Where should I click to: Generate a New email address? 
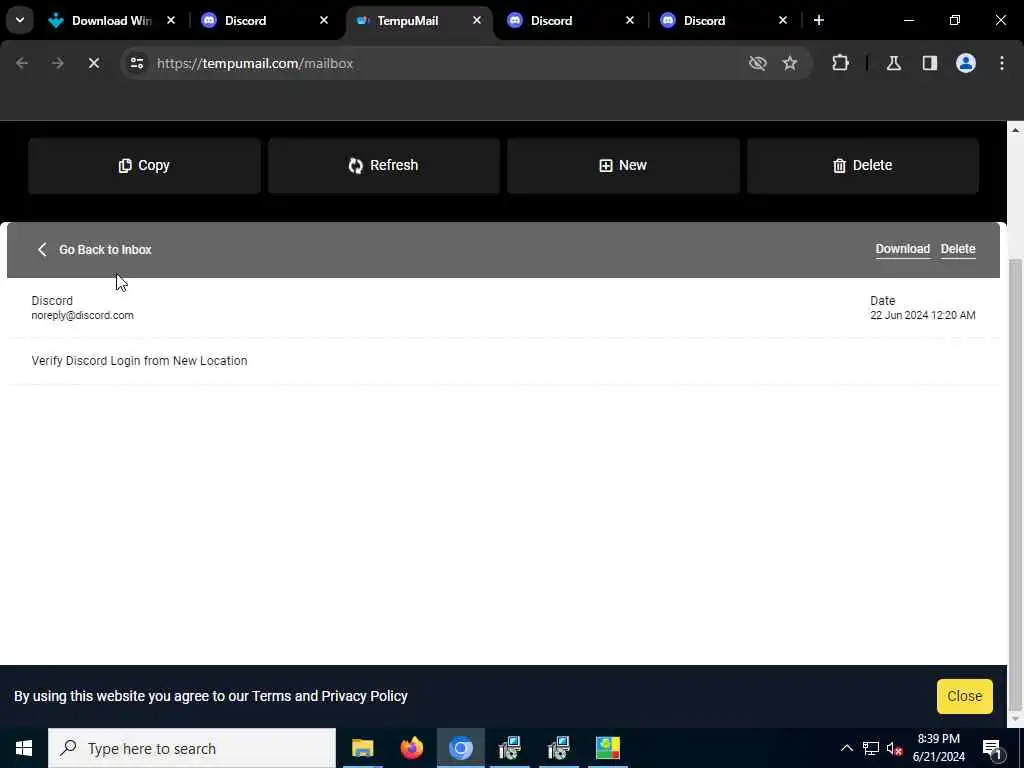[x=623, y=166]
